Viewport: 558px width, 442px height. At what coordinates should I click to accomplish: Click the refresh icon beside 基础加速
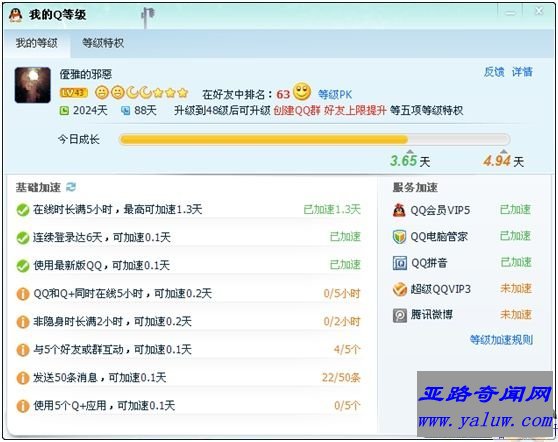click(x=71, y=187)
